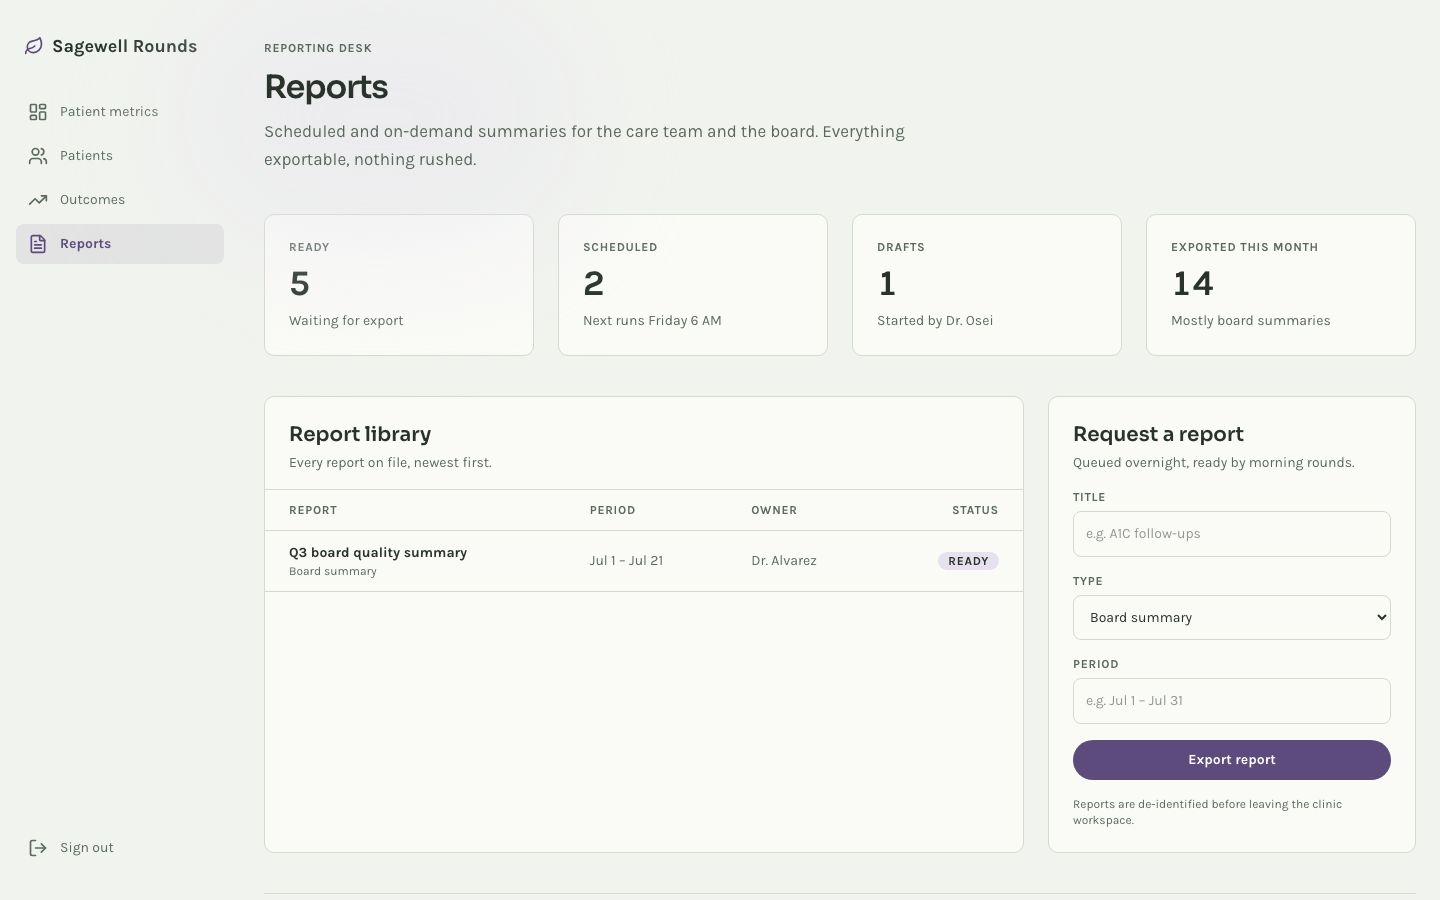
Task: Click the Patient metrics grid icon
Action: (38, 112)
